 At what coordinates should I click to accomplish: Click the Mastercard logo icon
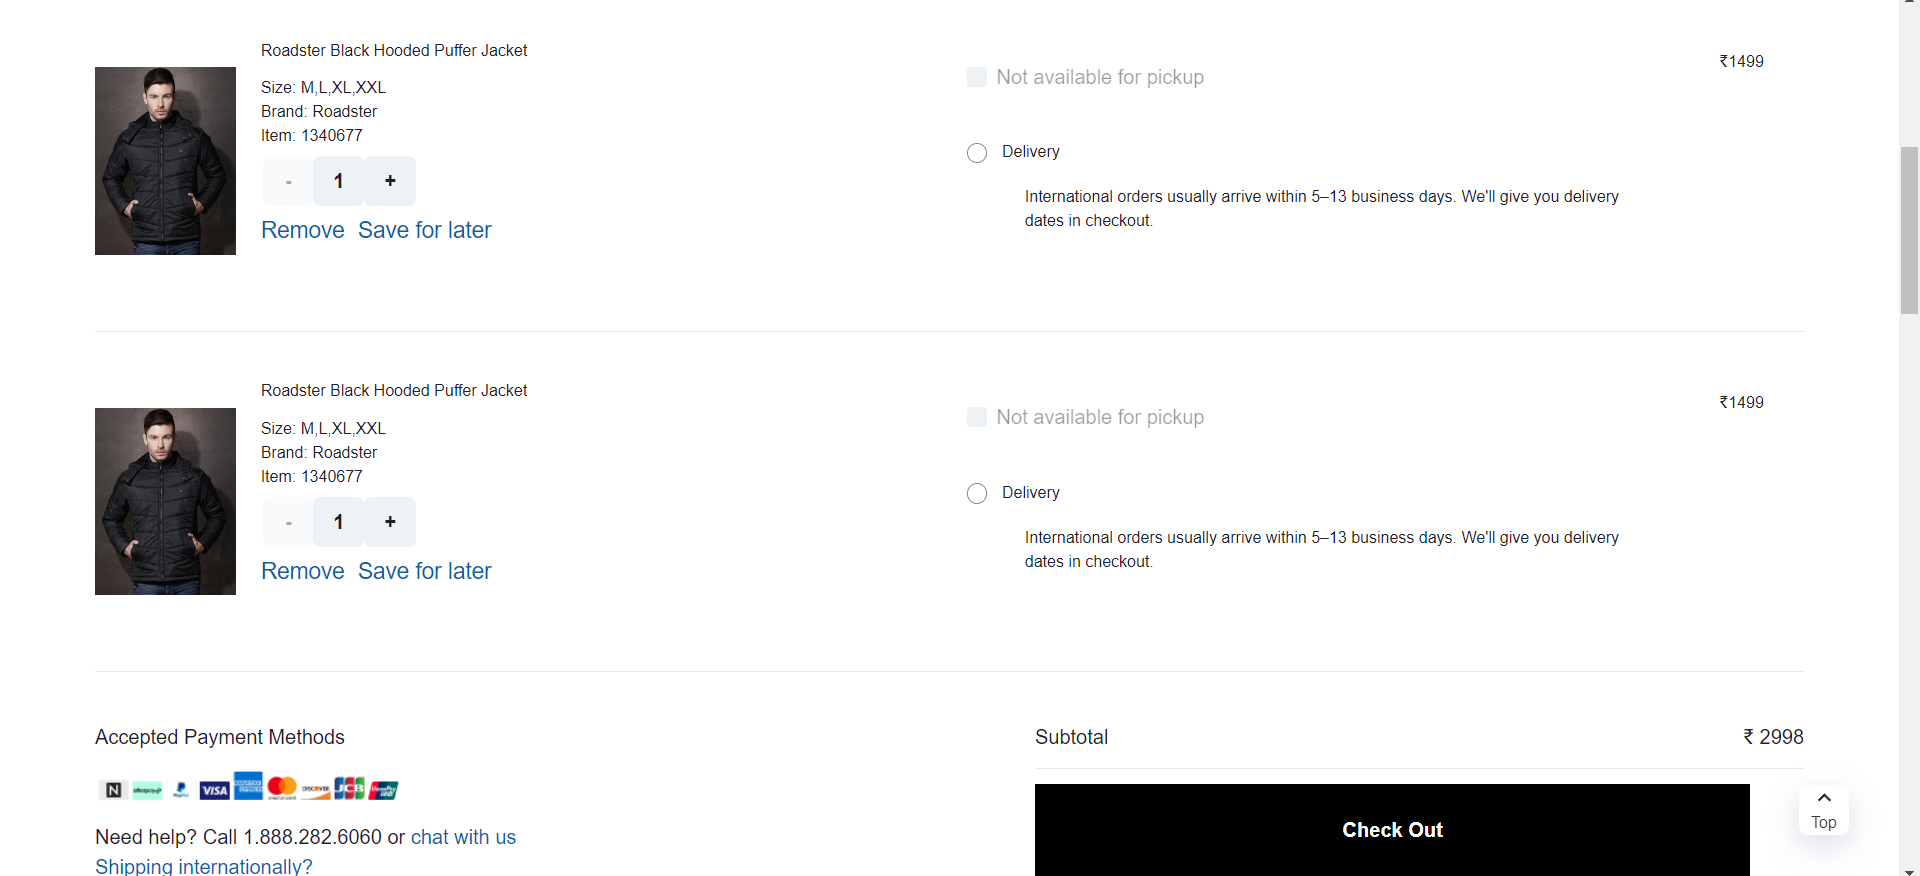click(x=282, y=788)
